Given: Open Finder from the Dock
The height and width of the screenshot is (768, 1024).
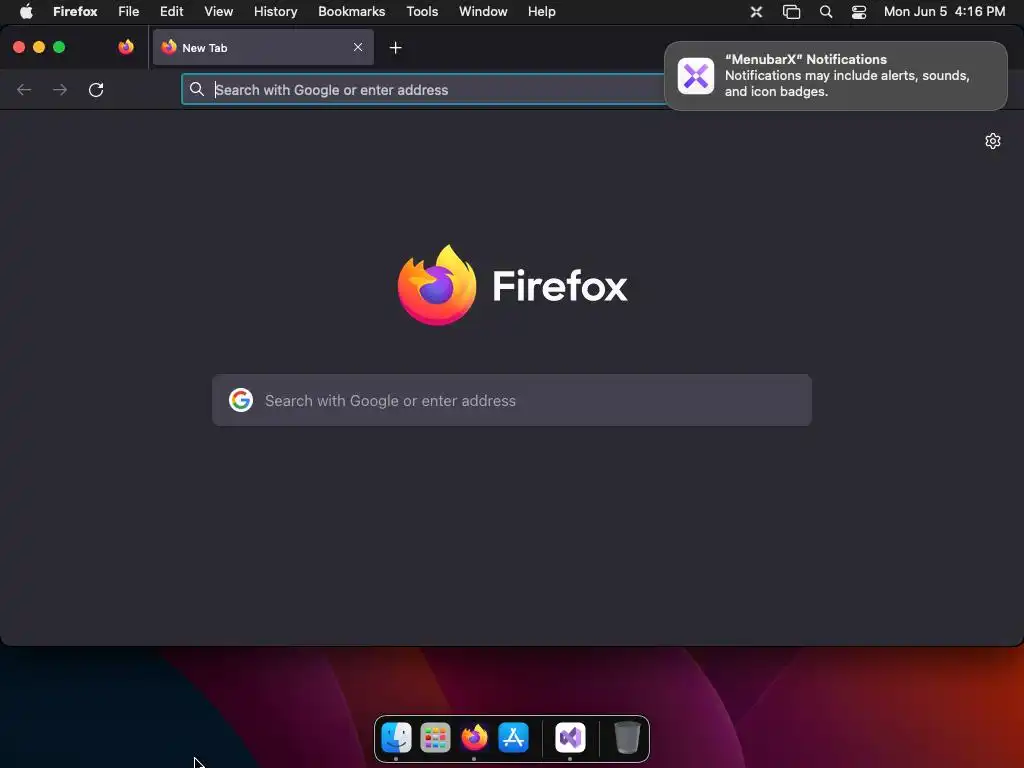Looking at the screenshot, I should pos(396,737).
